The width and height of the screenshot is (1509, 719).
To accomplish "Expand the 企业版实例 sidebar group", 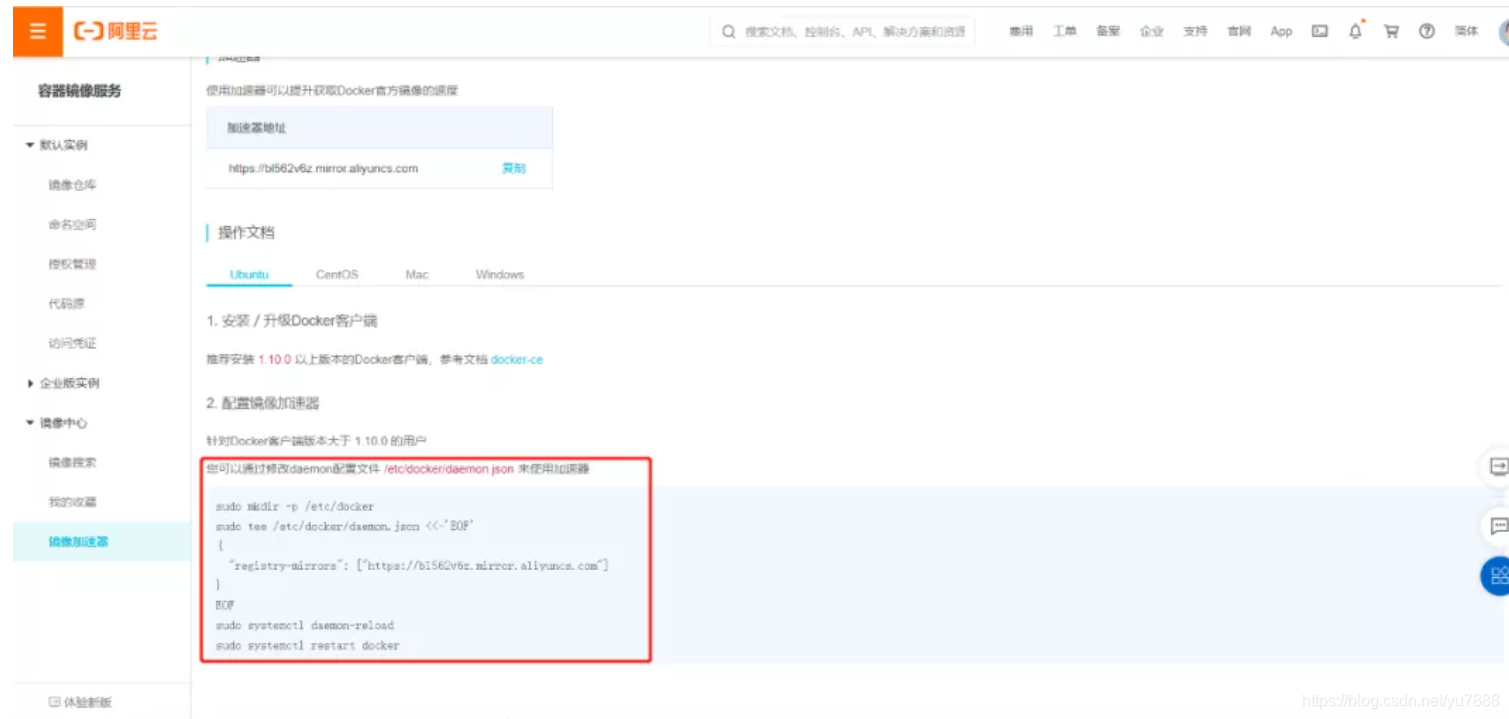I will [x=63, y=383].
